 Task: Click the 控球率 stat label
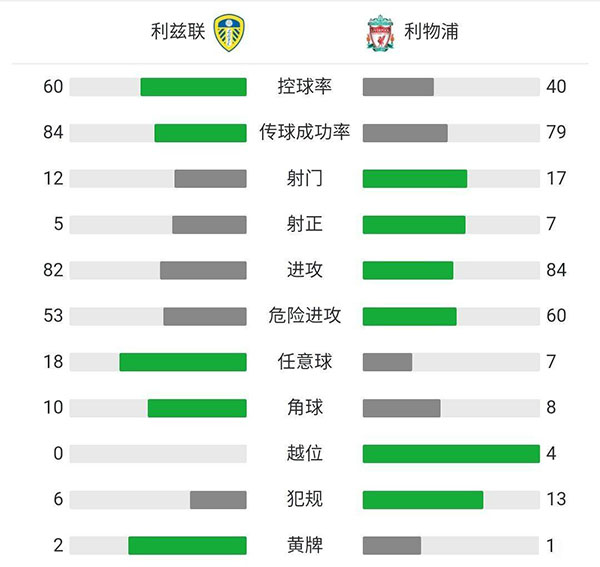click(x=304, y=87)
